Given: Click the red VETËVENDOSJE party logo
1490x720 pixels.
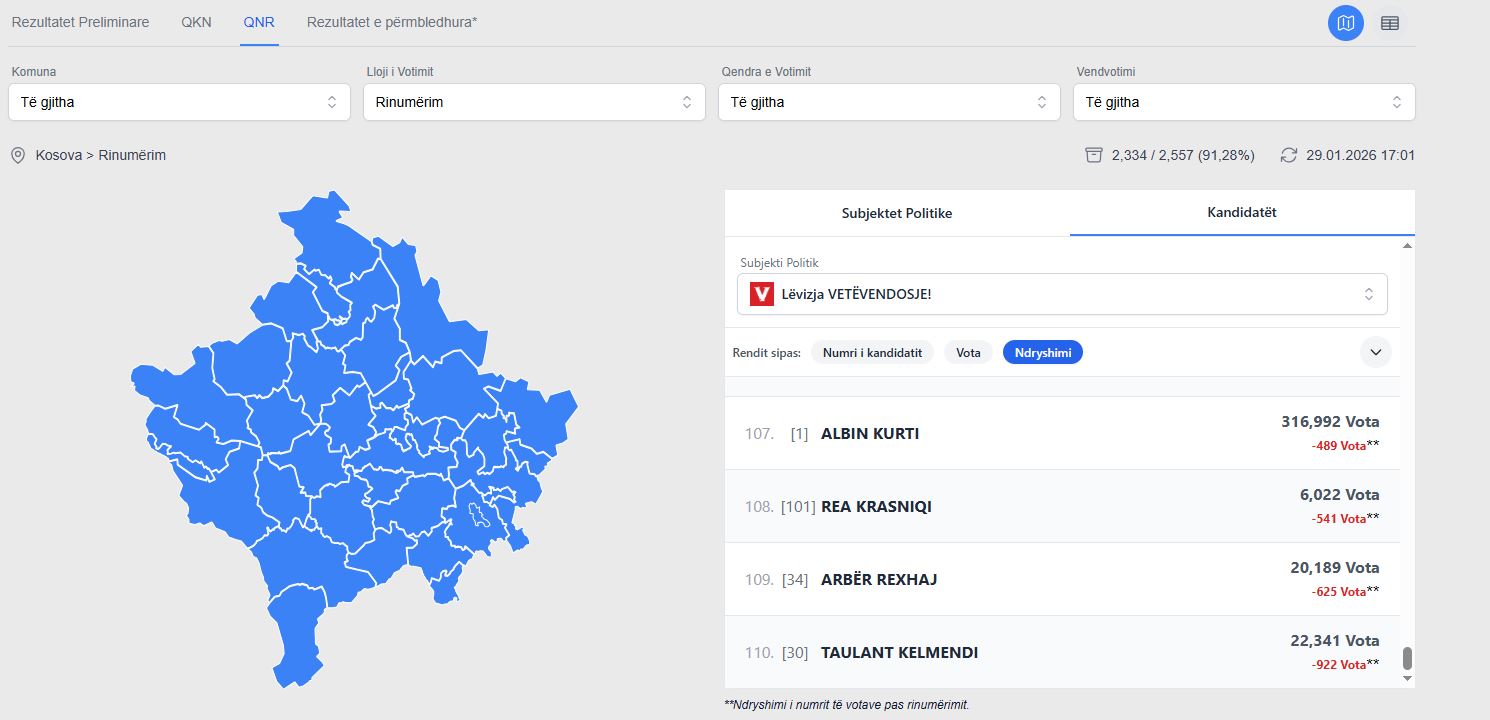Looking at the screenshot, I should (x=762, y=294).
